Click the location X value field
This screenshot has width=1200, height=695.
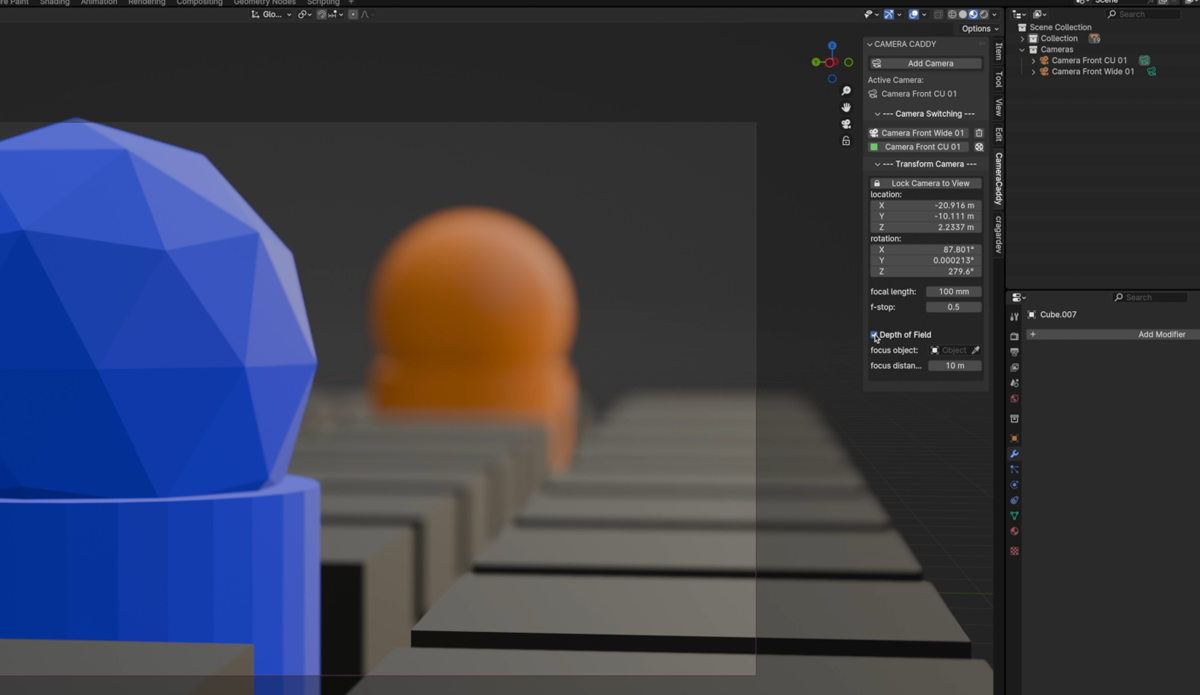coord(925,205)
